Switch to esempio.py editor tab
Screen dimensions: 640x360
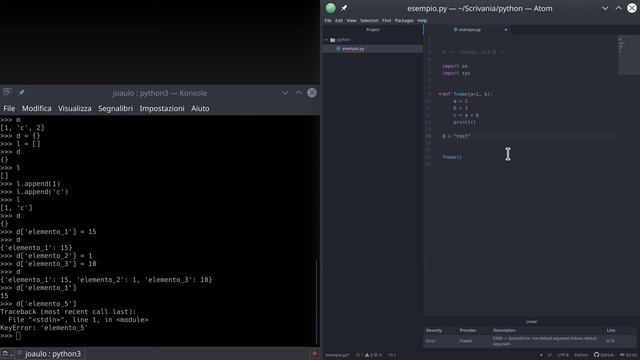[467, 29]
